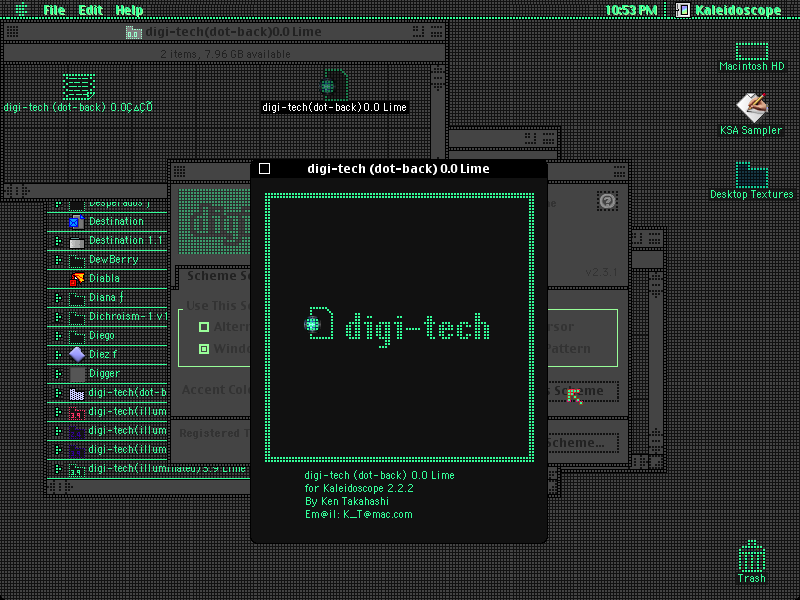Image resolution: width=800 pixels, height=600 pixels.
Task: Select the highlighted digi-tech scheme file icon
Action: pyautogui.click(x=334, y=85)
